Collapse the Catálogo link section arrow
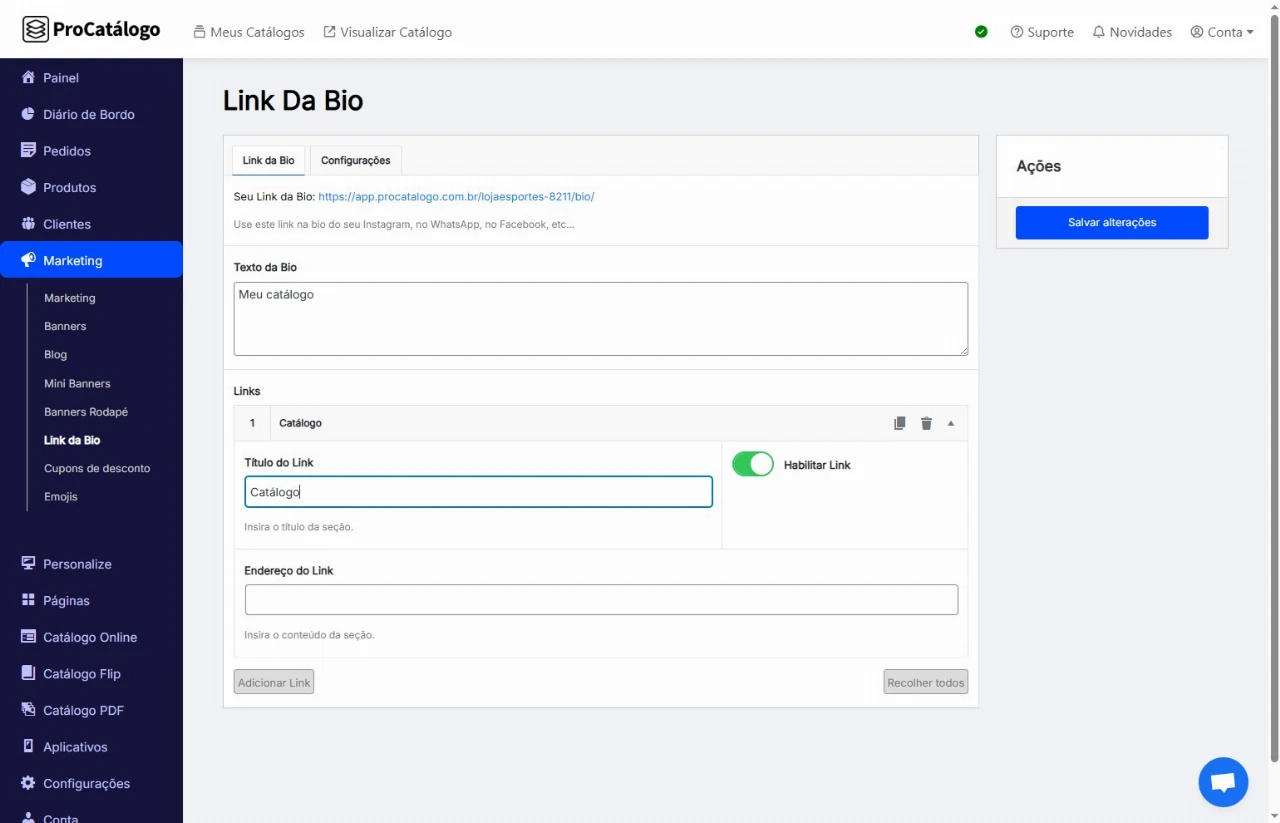 (951, 423)
